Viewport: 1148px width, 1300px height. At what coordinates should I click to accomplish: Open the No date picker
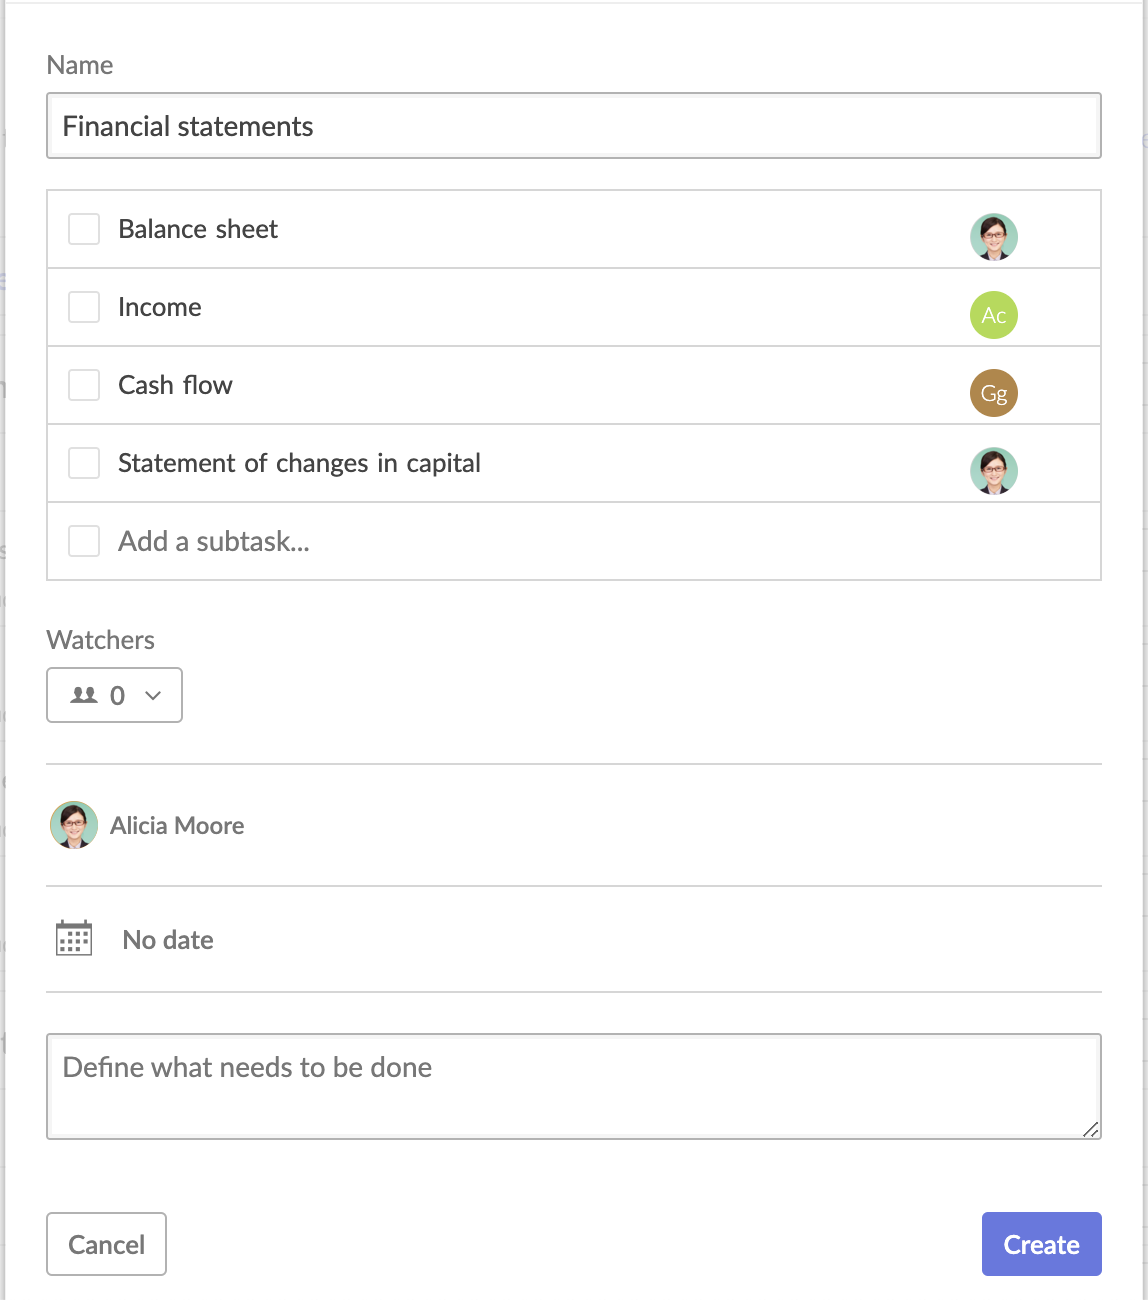[168, 940]
